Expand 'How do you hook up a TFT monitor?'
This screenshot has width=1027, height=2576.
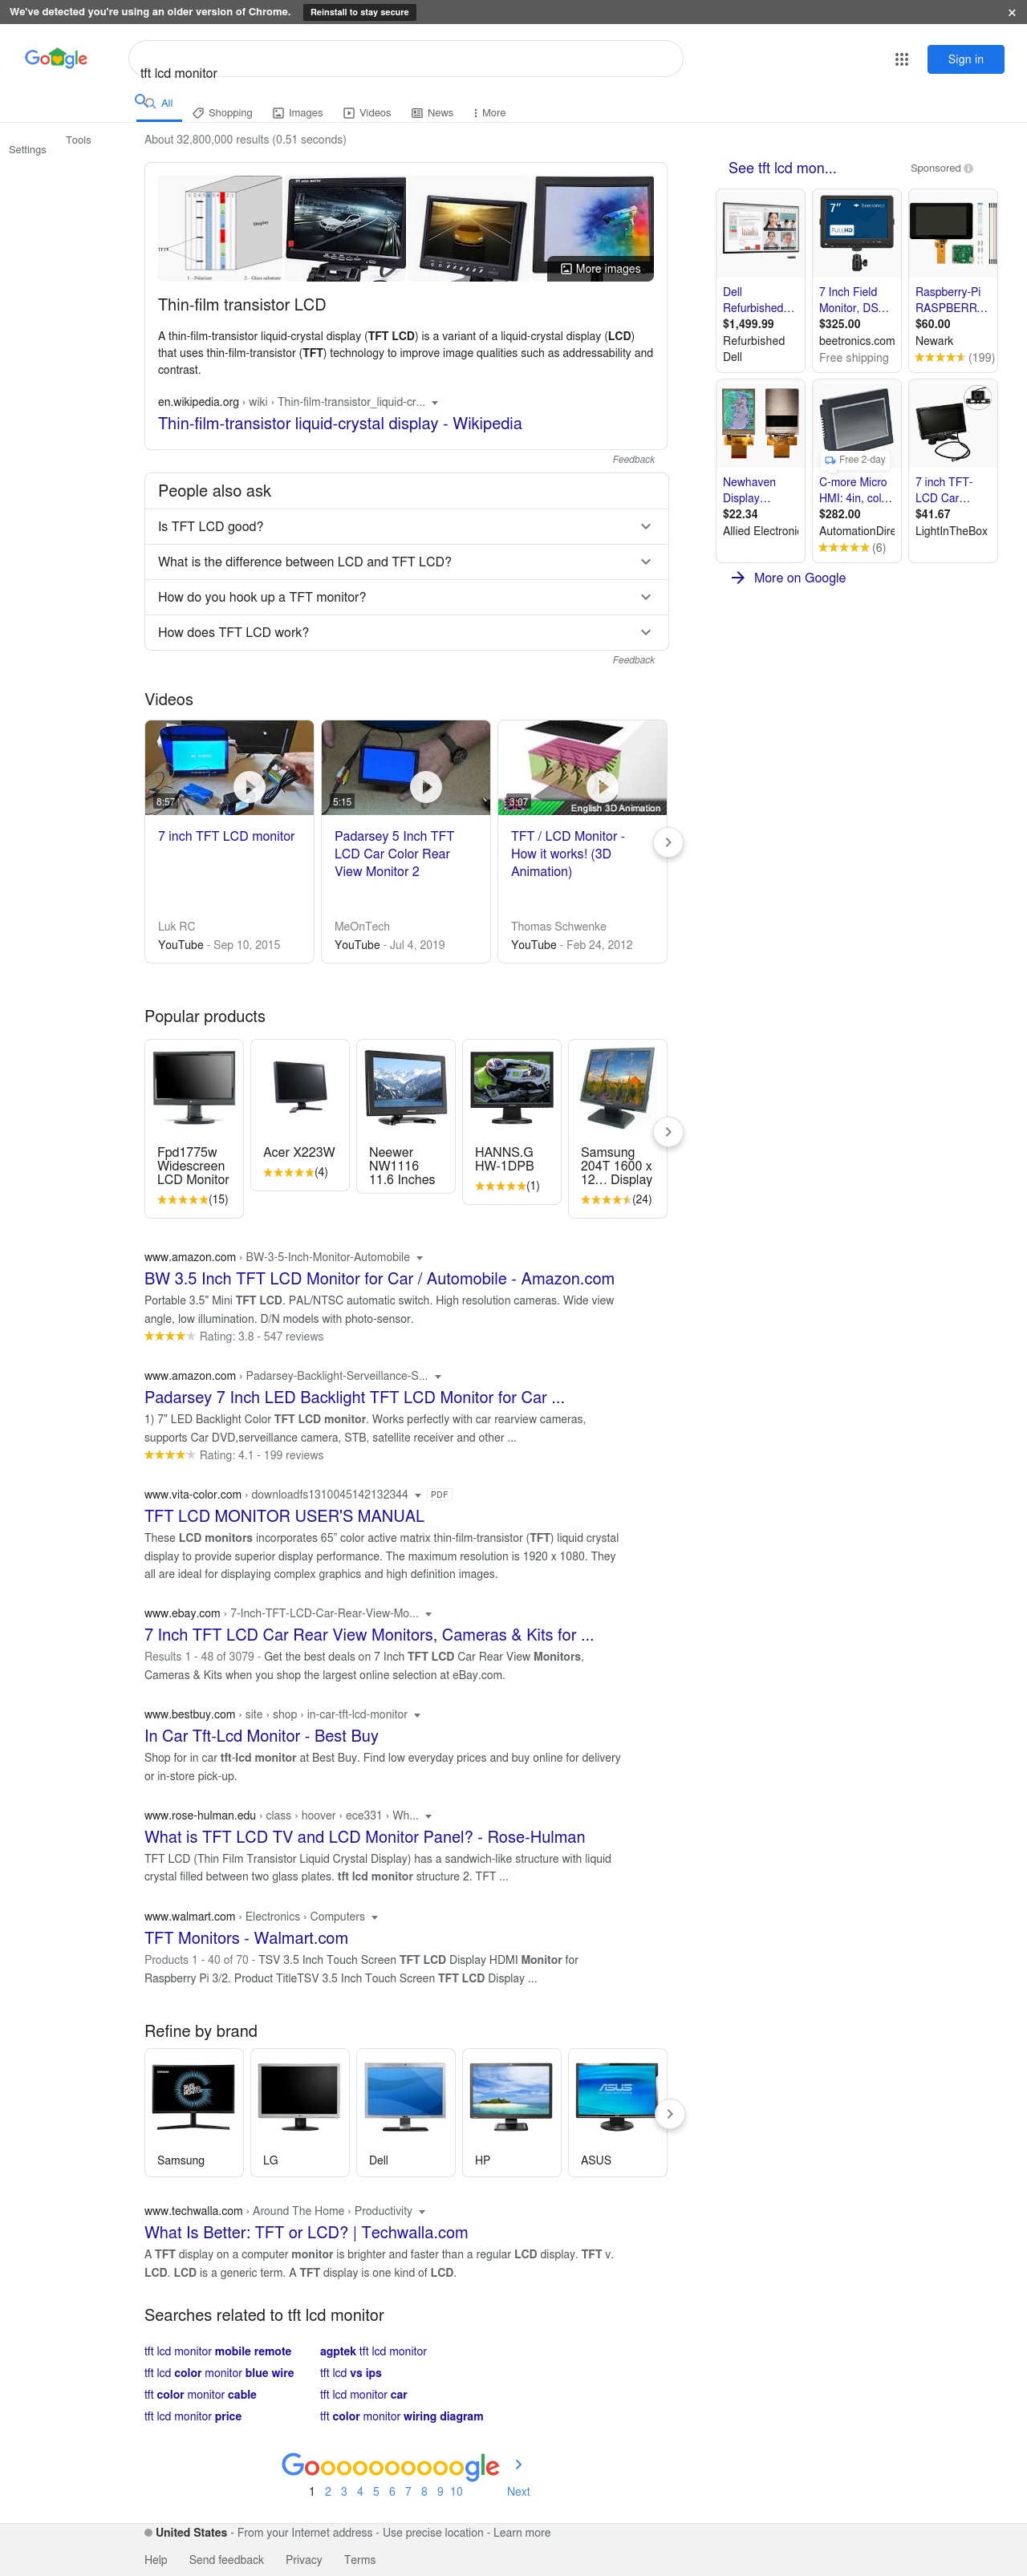(406, 597)
